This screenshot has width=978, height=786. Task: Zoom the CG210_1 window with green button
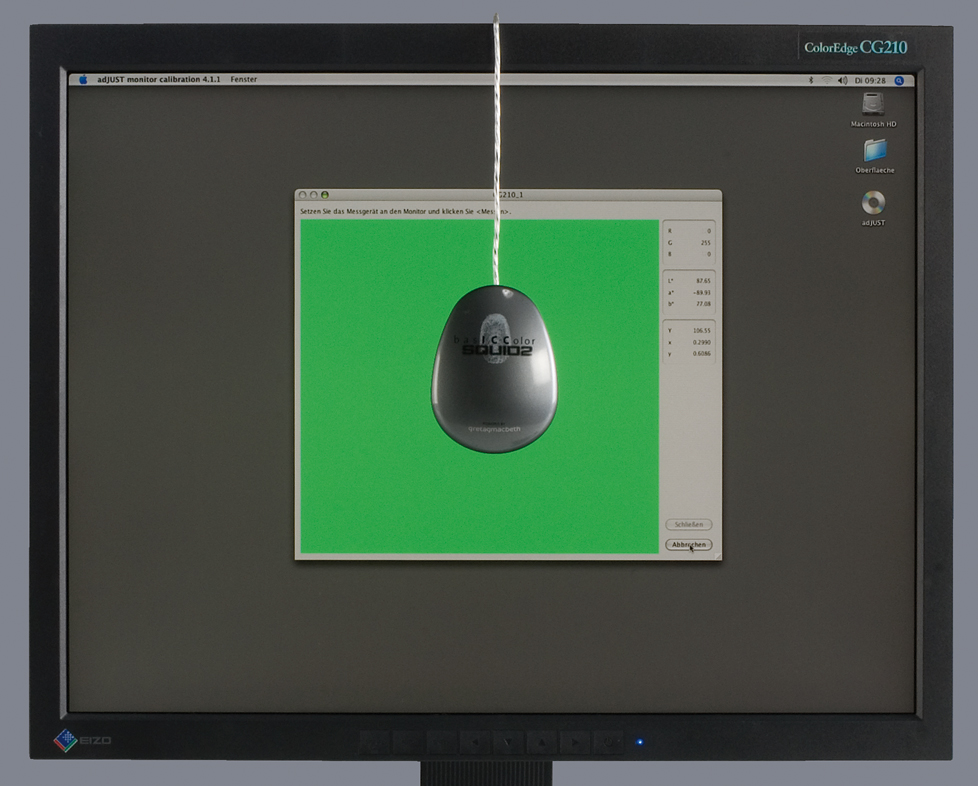coord(325,195)
